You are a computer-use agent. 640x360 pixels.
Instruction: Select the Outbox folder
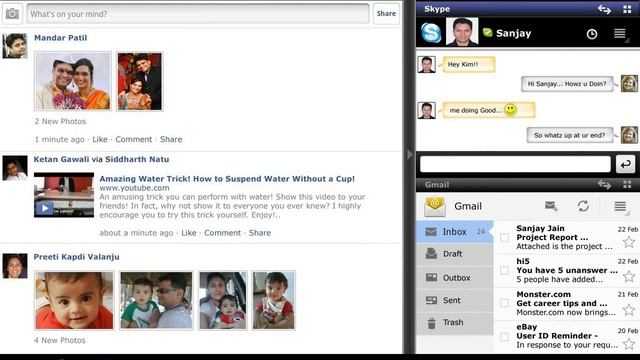point(455,278)
